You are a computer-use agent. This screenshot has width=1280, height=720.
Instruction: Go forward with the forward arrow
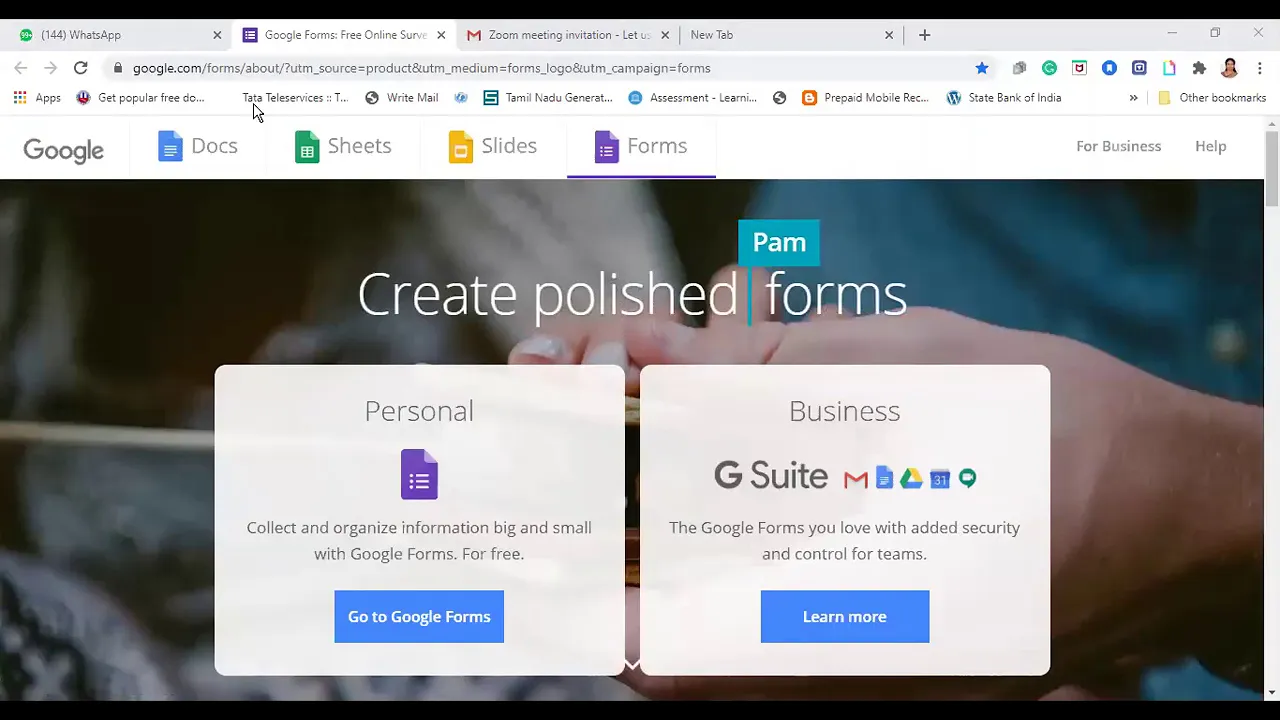tap(50, 68)
